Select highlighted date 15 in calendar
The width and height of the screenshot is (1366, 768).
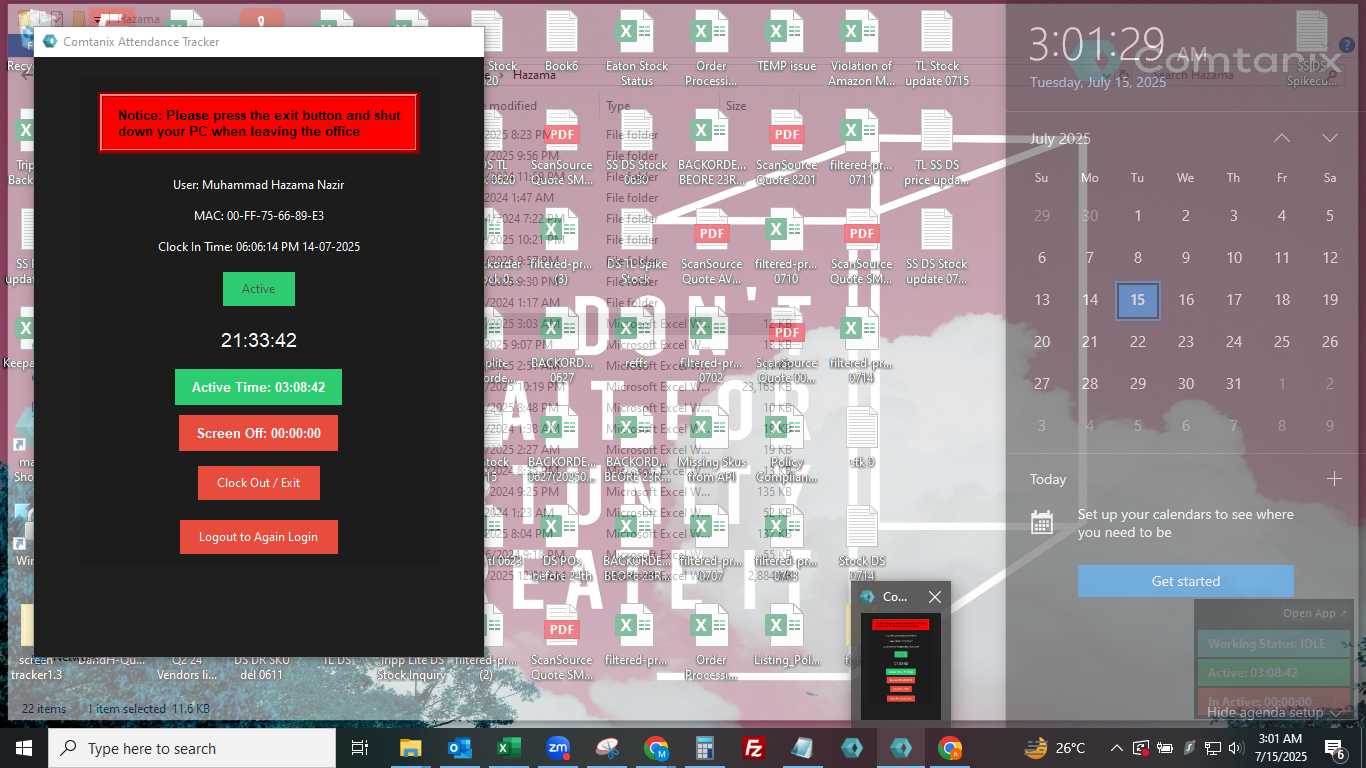(x=1138, y=300)
